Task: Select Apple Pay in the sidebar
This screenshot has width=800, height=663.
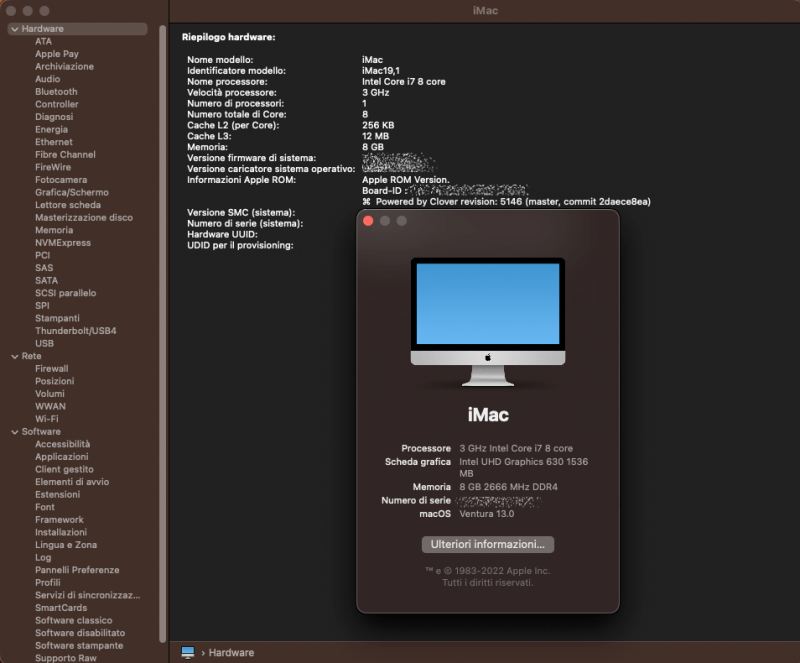Action: click(57, 54)
